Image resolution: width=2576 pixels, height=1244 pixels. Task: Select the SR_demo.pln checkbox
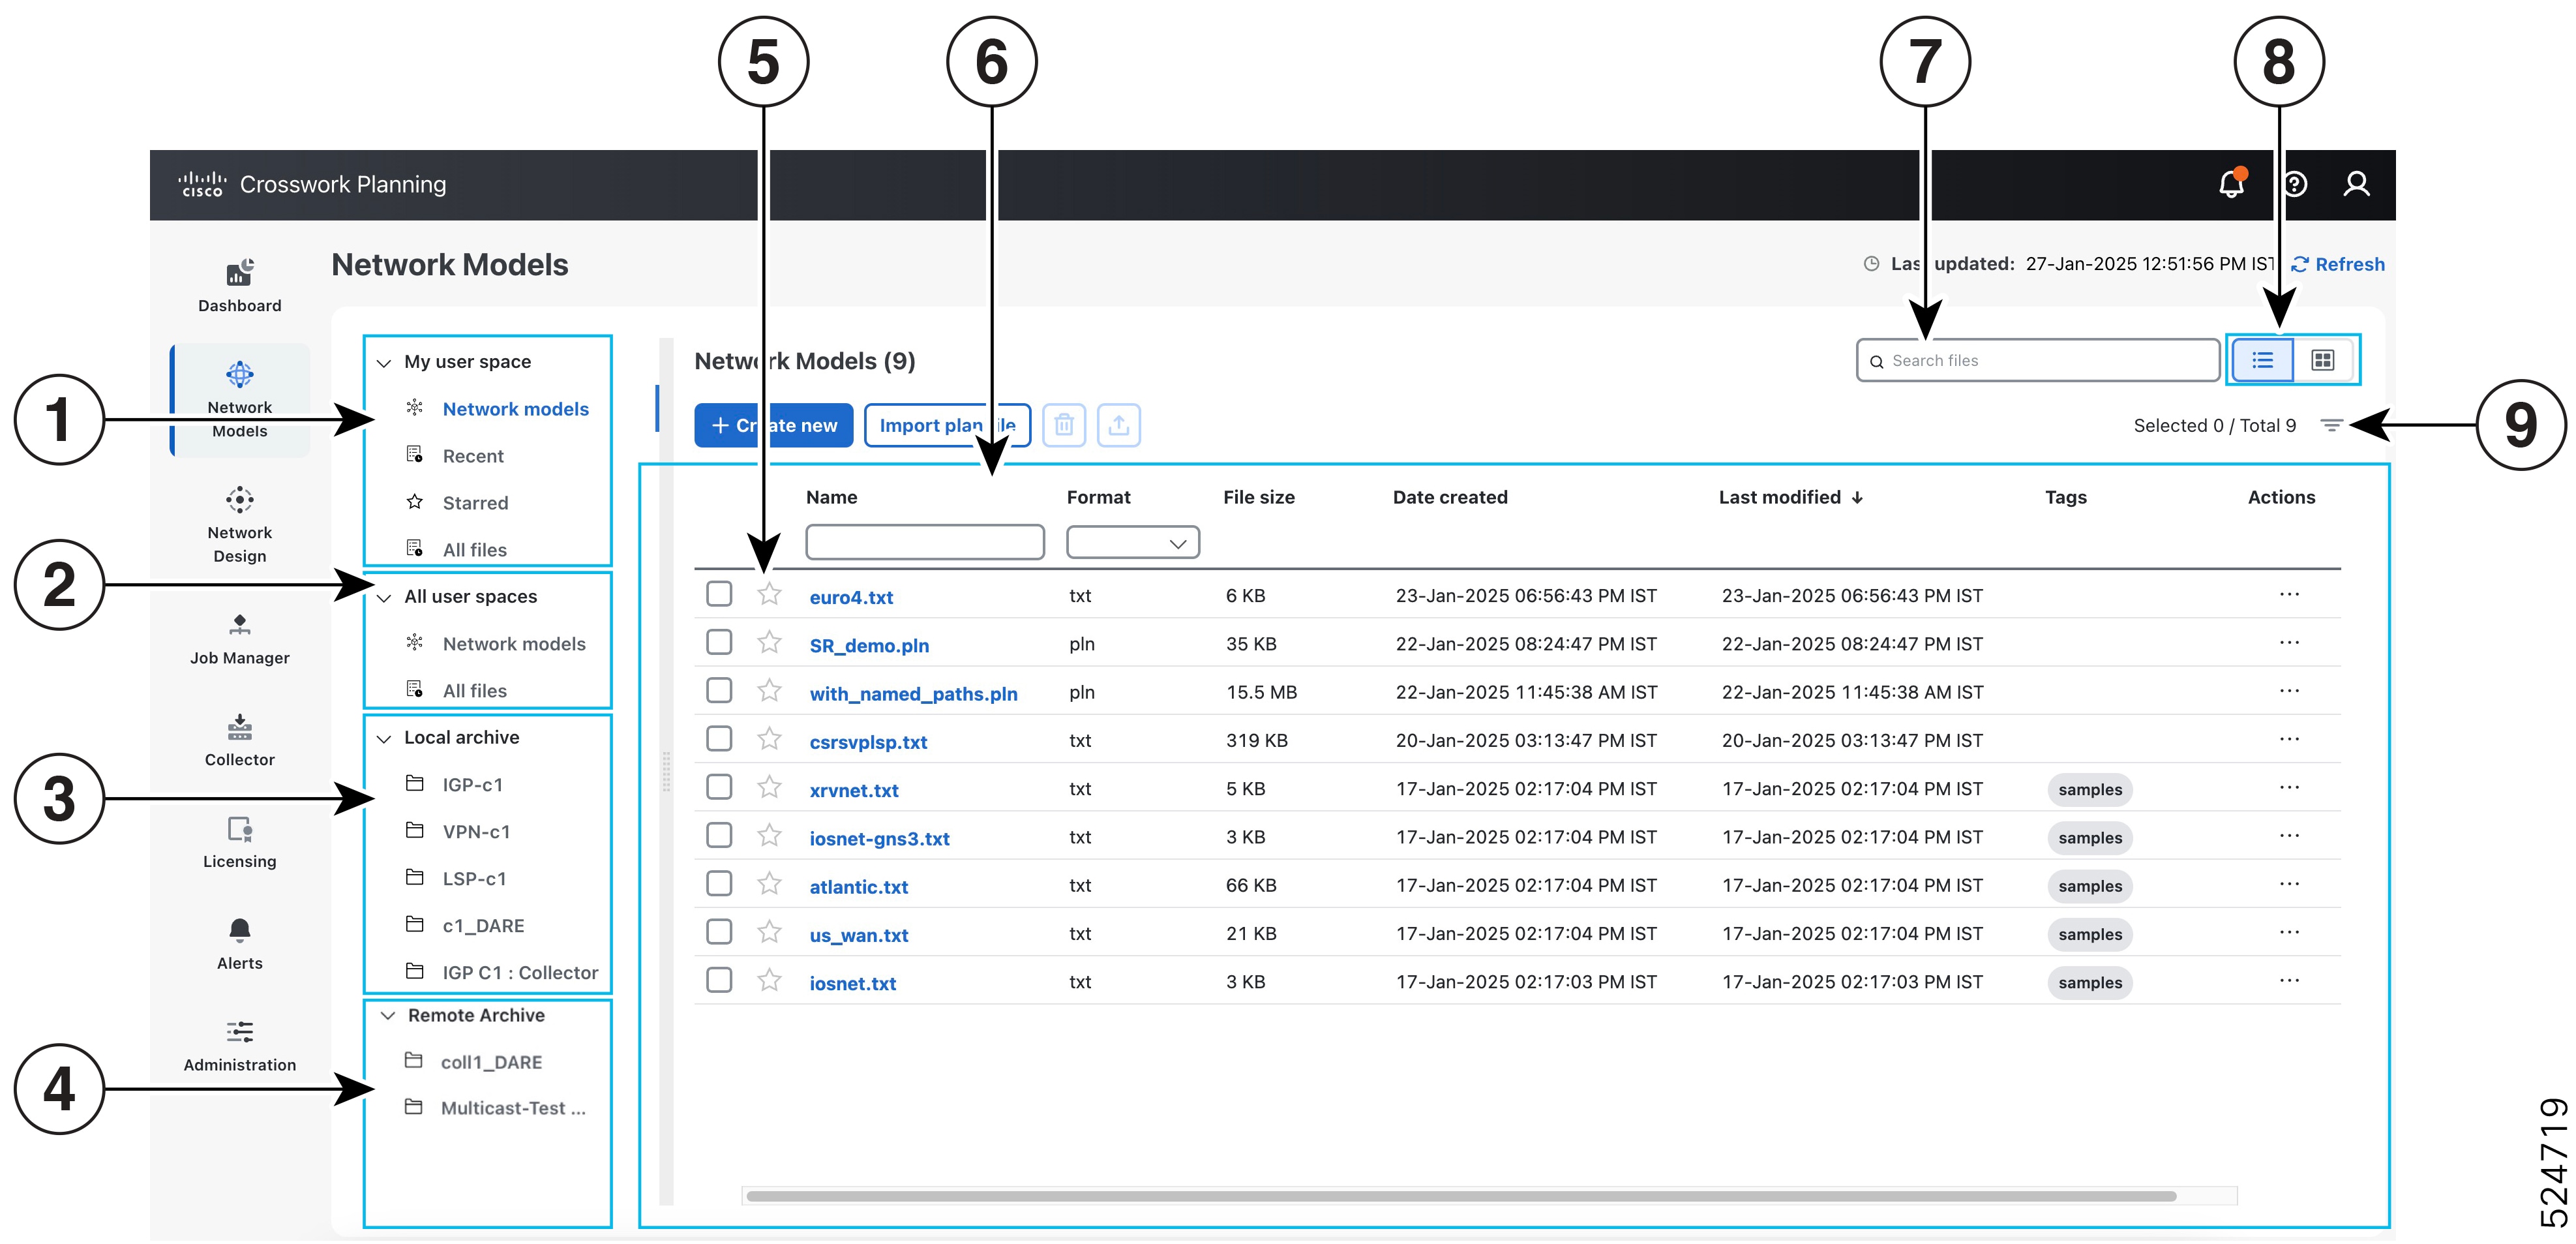(x=719, y=642)
